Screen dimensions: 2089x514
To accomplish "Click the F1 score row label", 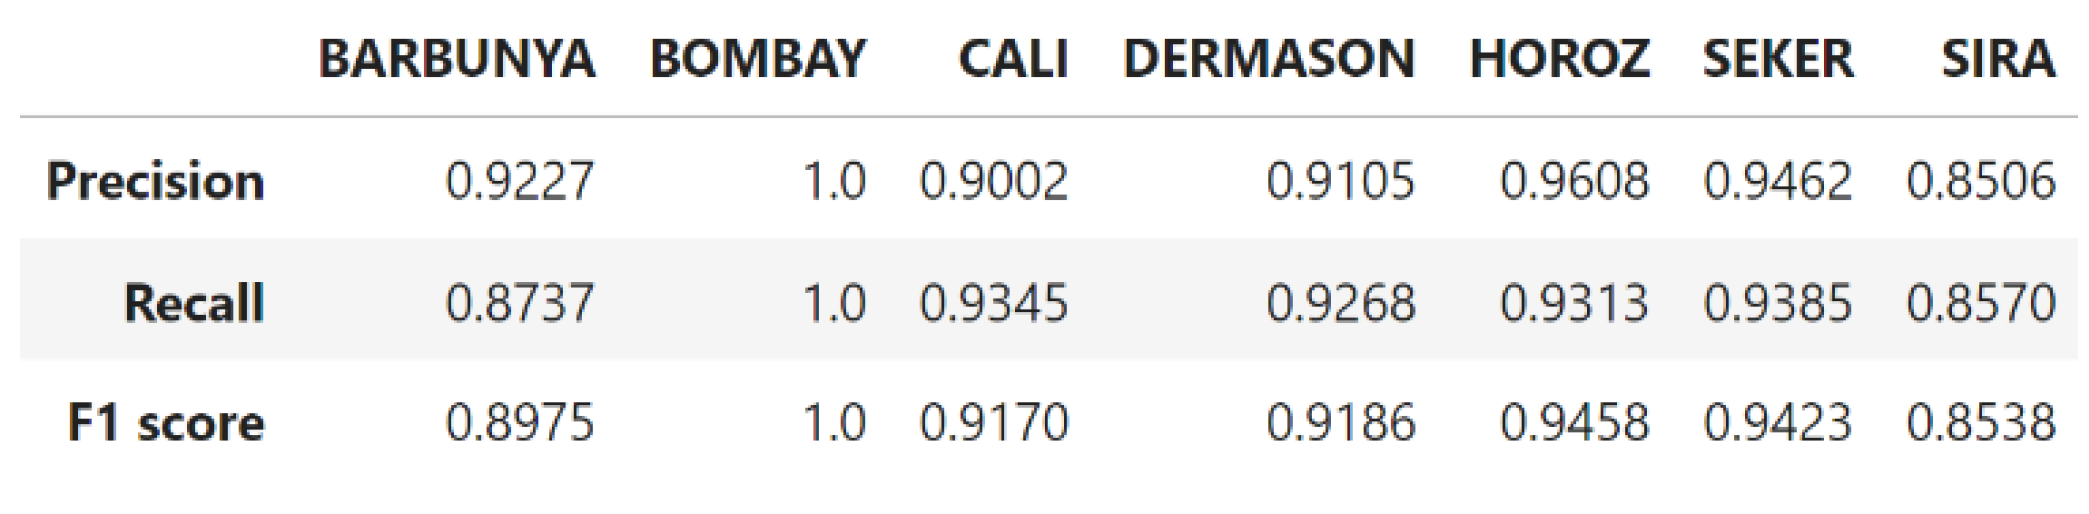I will pos(166,422).
